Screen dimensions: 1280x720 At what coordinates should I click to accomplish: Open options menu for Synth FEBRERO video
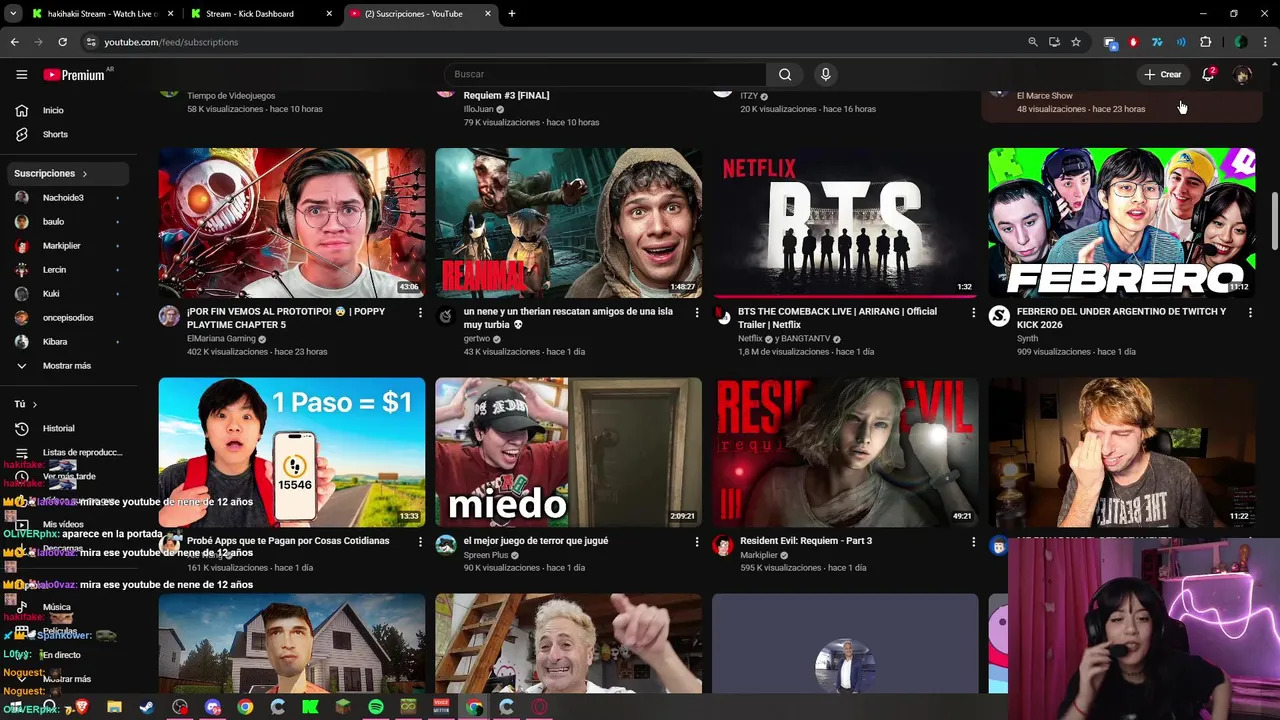(1250, 313)
